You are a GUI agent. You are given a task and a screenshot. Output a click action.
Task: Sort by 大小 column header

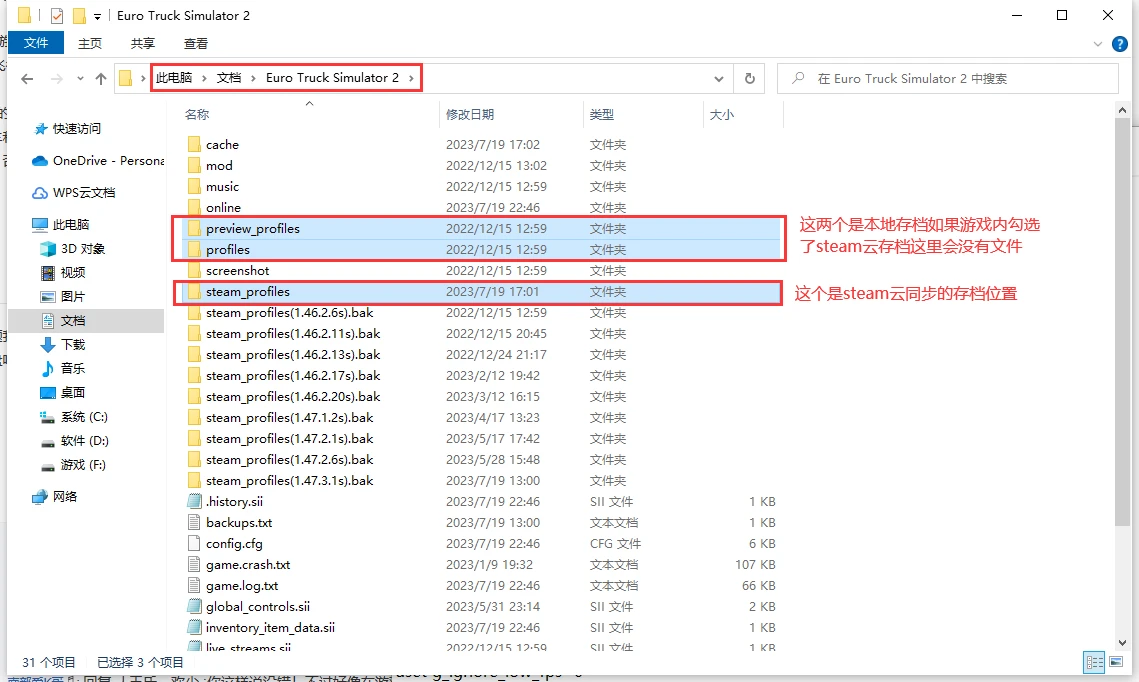[721, 114]
